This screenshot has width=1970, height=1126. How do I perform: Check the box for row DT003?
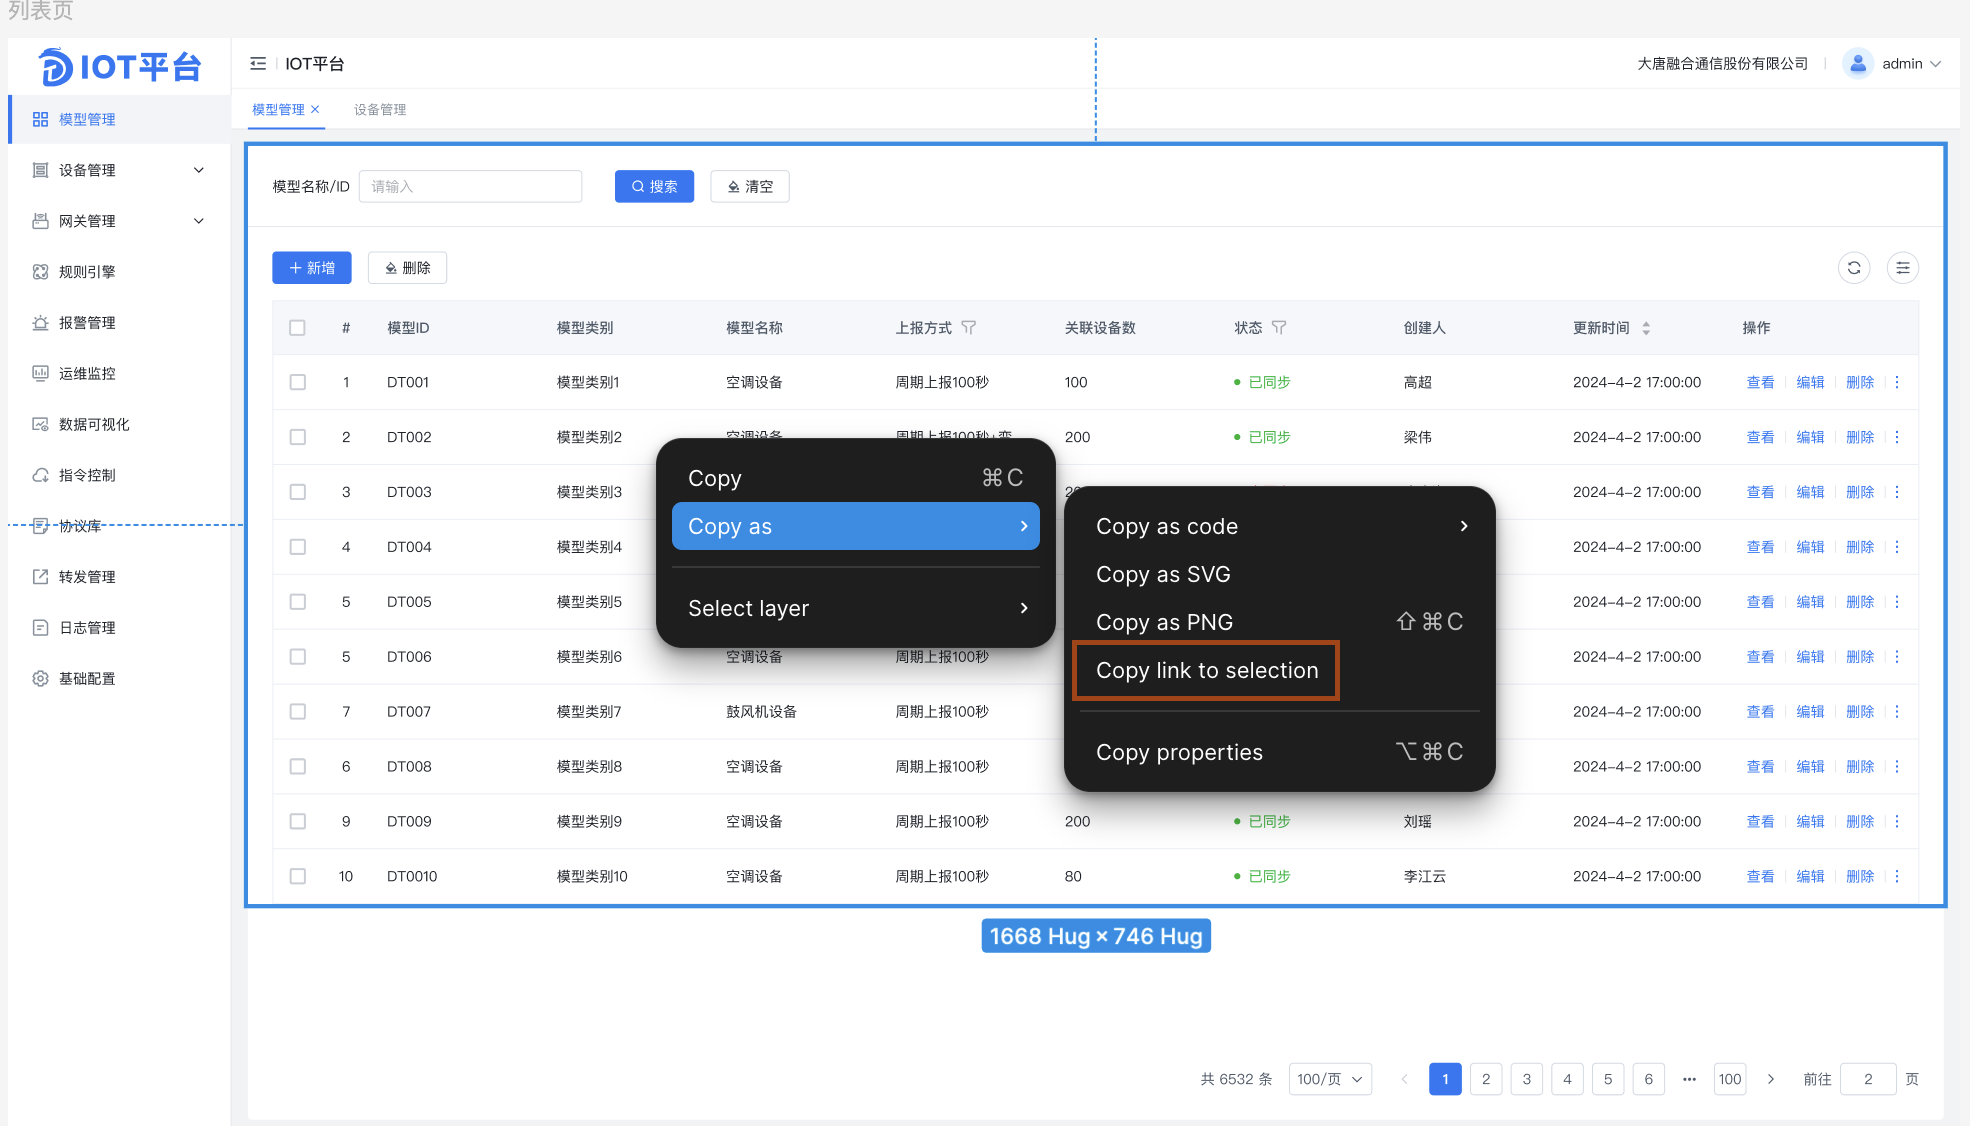pyautogui.click(x=297, y=493)
